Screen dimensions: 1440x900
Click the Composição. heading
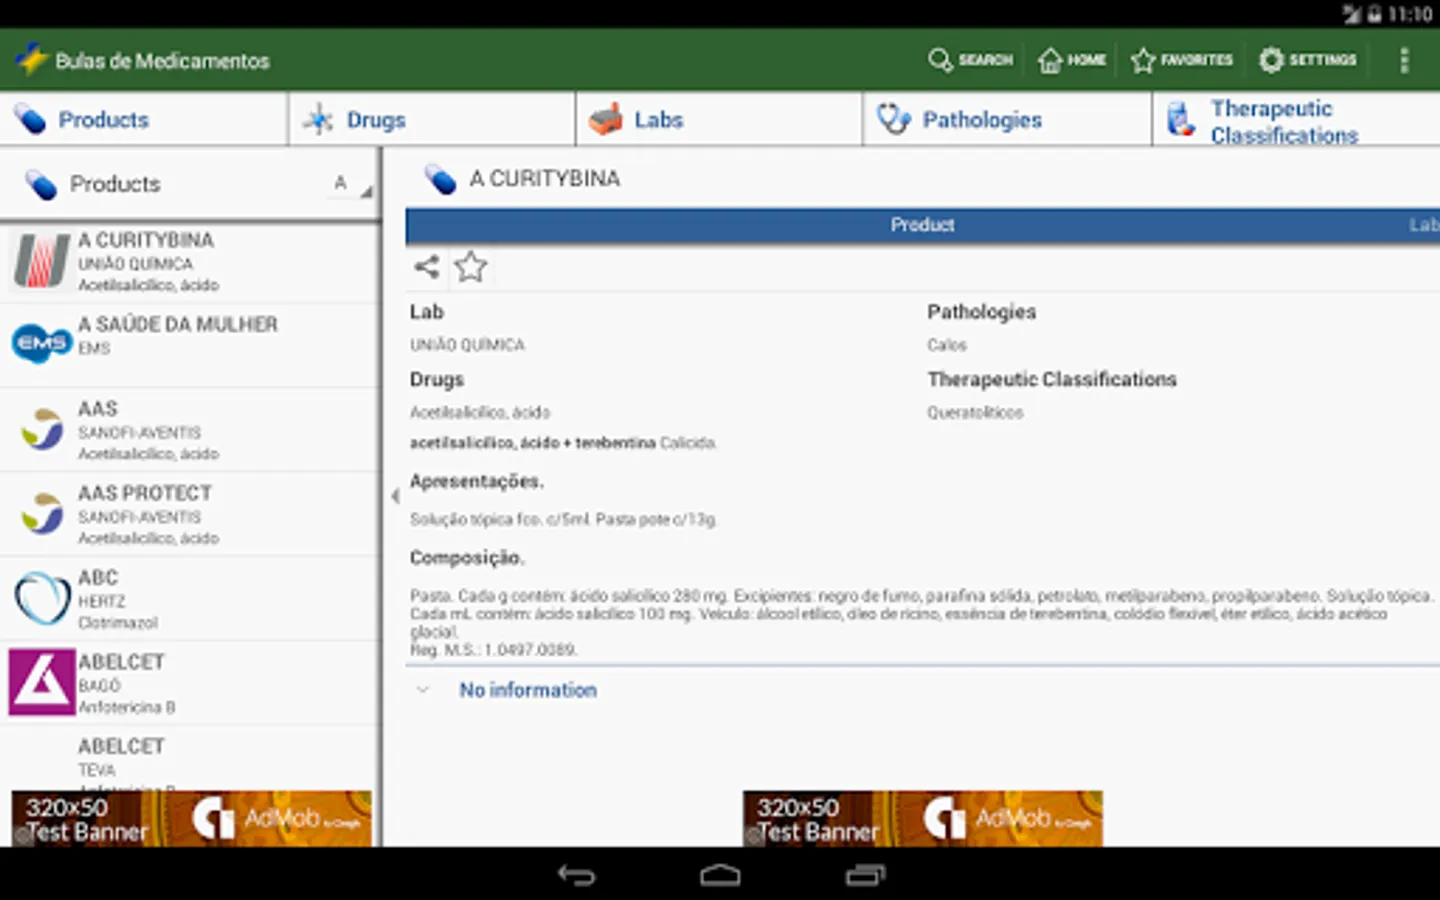click(467, 557)
